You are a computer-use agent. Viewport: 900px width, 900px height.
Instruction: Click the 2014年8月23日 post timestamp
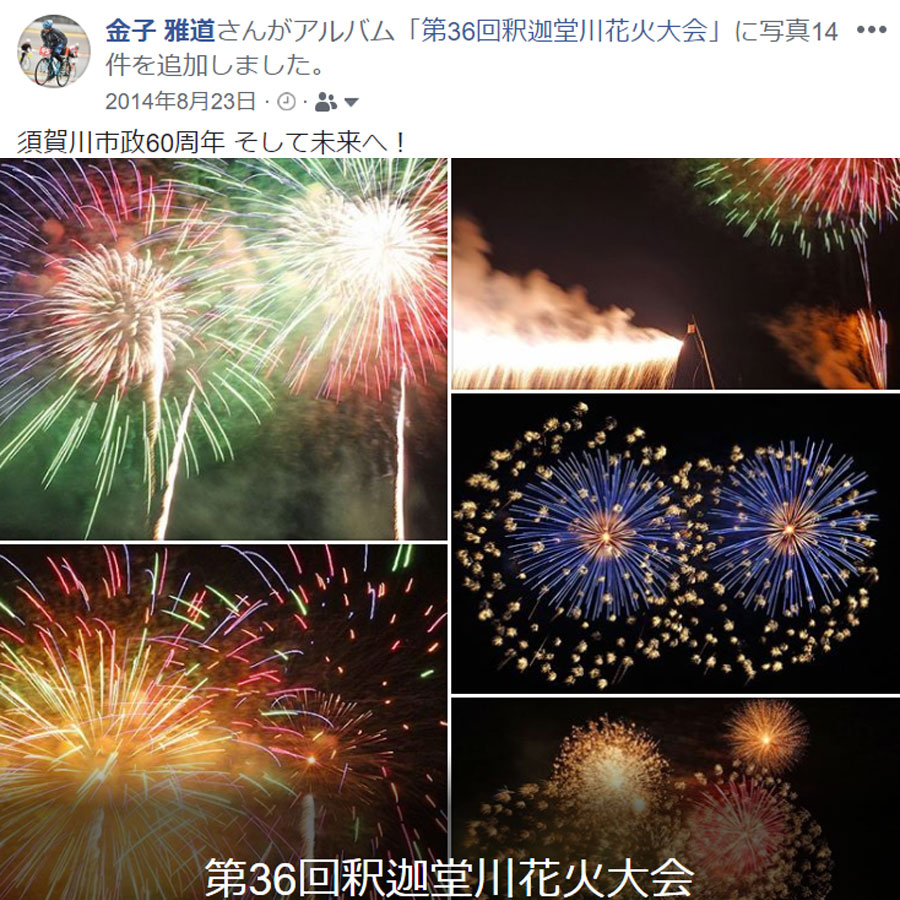(180, 102)
